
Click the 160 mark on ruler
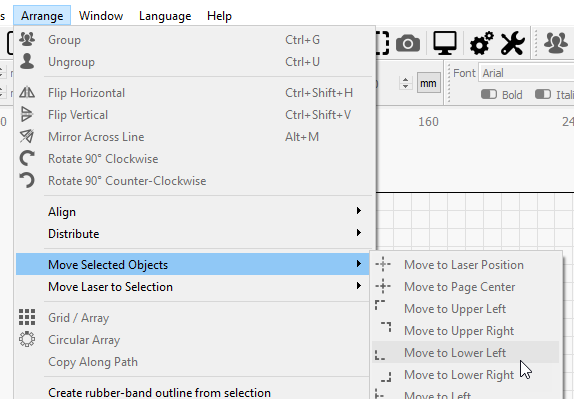click(428, 122)
